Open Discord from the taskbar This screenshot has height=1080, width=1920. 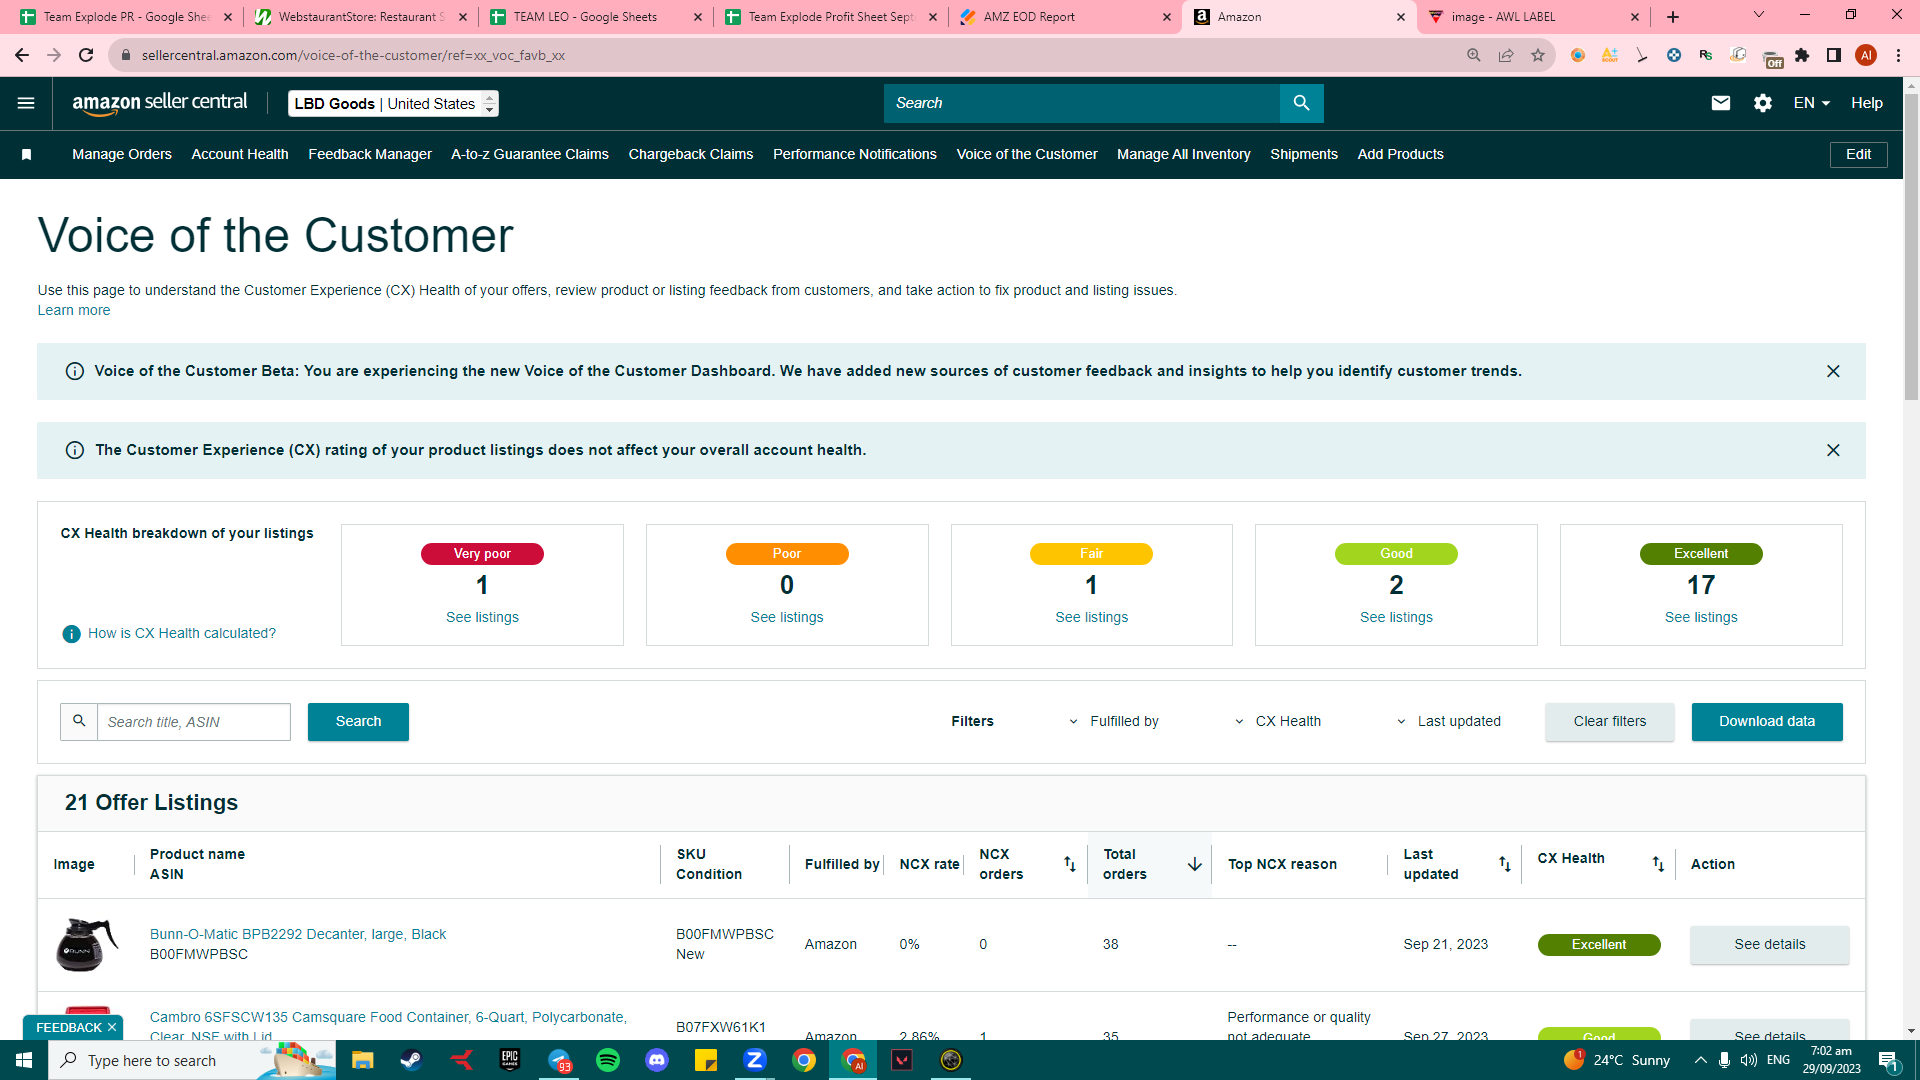[657, 1060]
